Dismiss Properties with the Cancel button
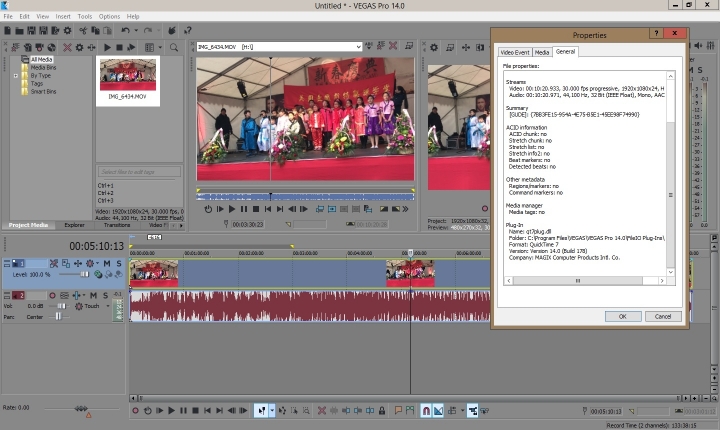The height and width of the screenshot is (430, 720). [663, 317]
